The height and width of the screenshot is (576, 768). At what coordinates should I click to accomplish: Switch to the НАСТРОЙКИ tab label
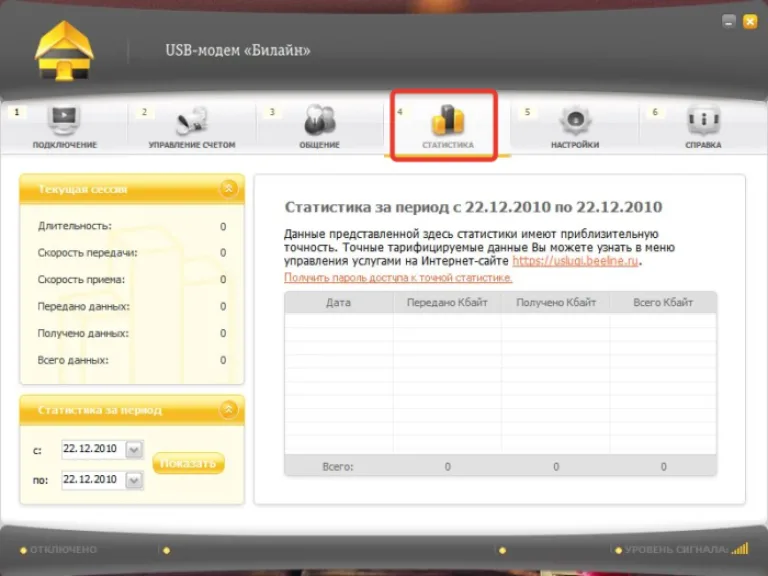click(575, 145)
